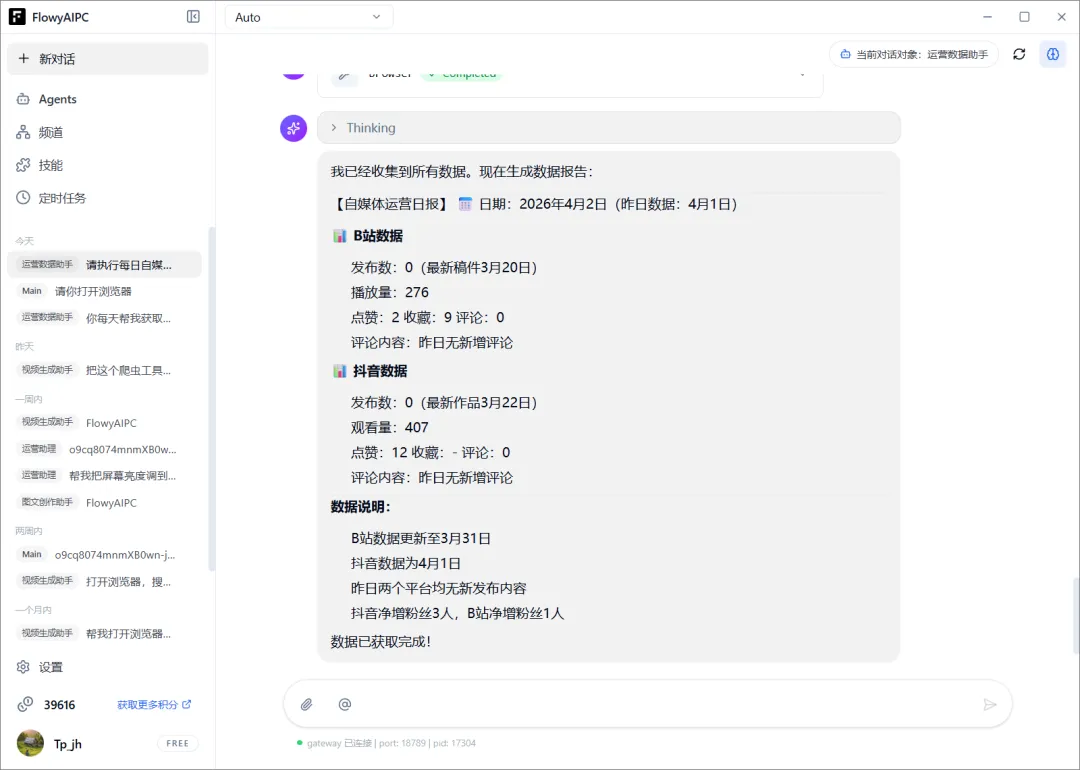The width and height of the screenshot is (1080, 770).
Task: Click the 数据说明 heading
Action: click(360, 507)
